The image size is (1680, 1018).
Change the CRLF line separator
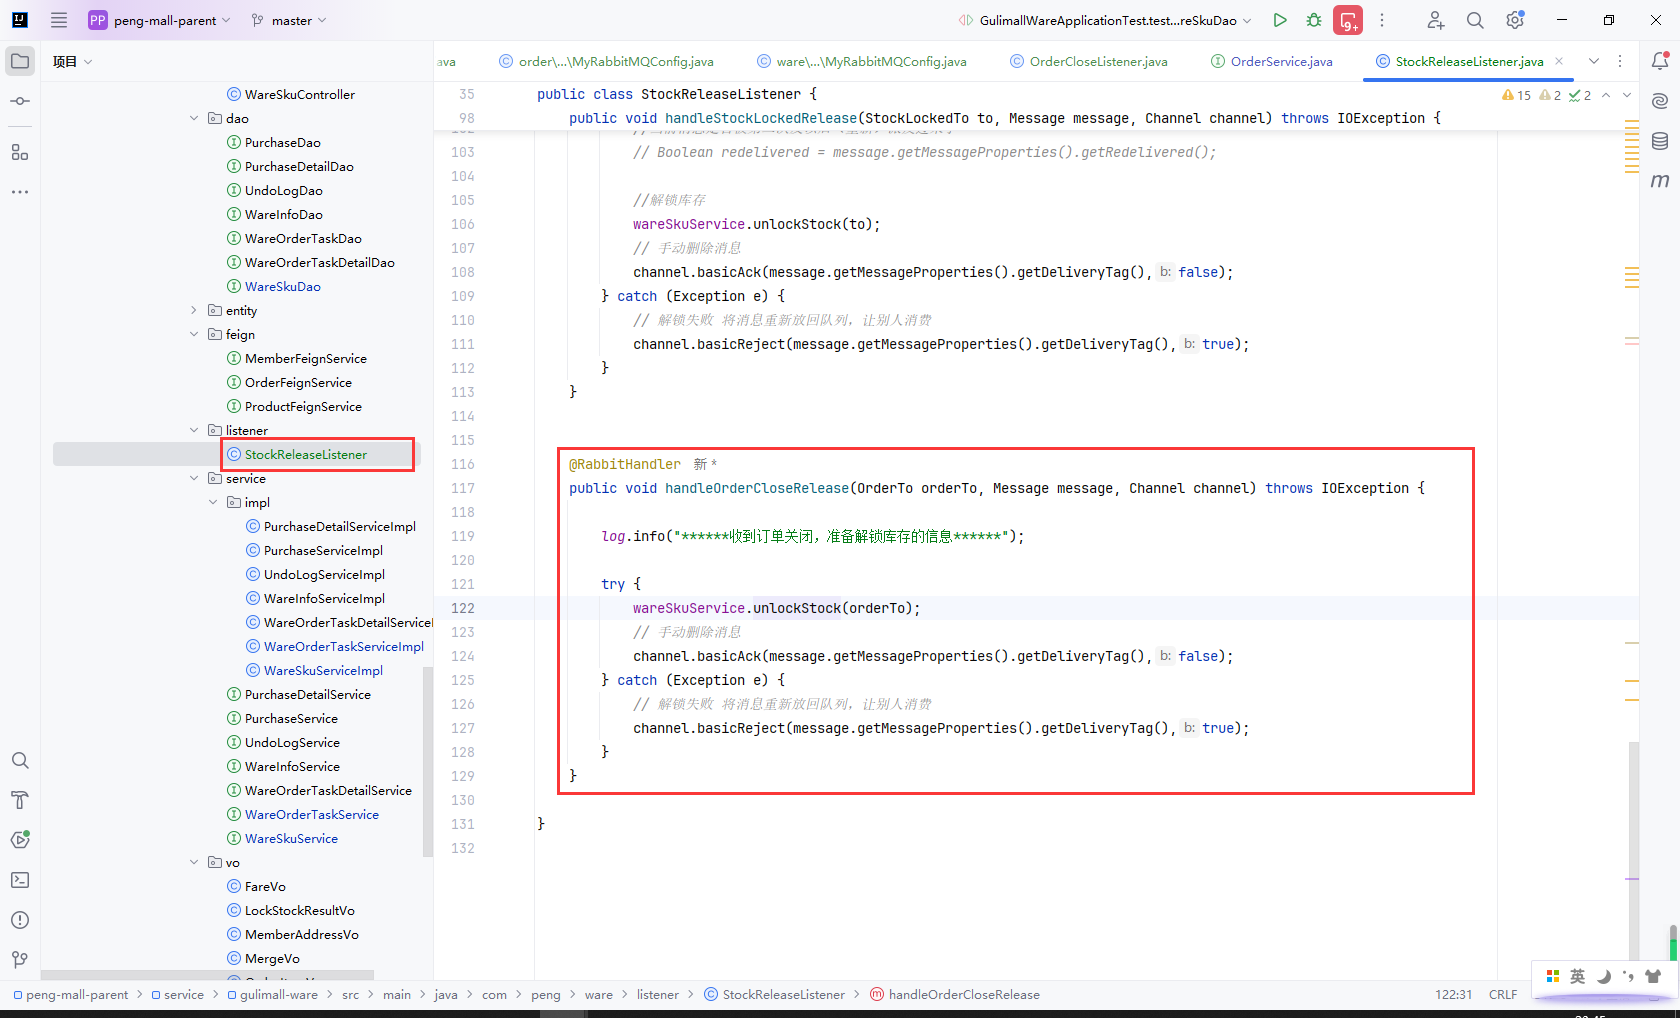click(x=1503, y=994)
